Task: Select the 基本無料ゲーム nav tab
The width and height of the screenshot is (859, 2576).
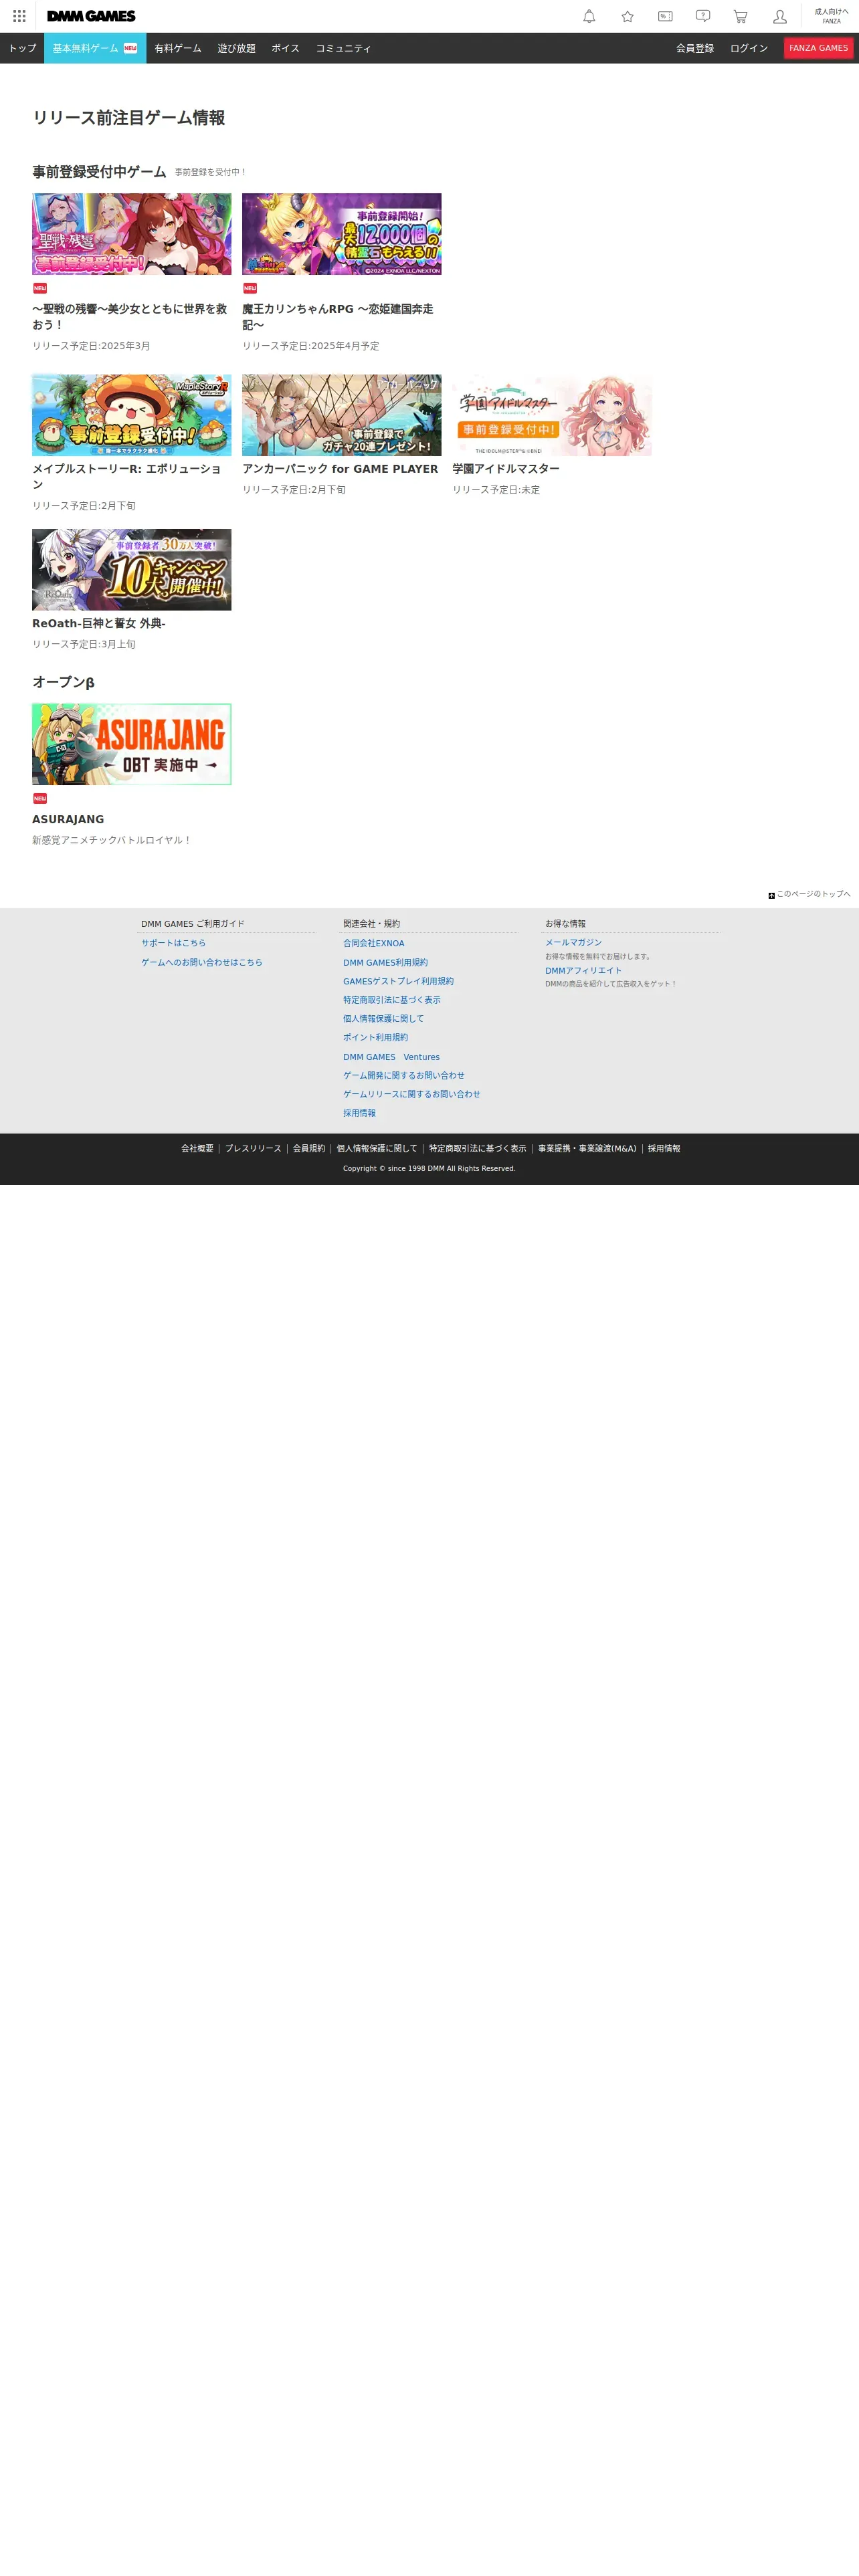Action: (x=95, y=48)
